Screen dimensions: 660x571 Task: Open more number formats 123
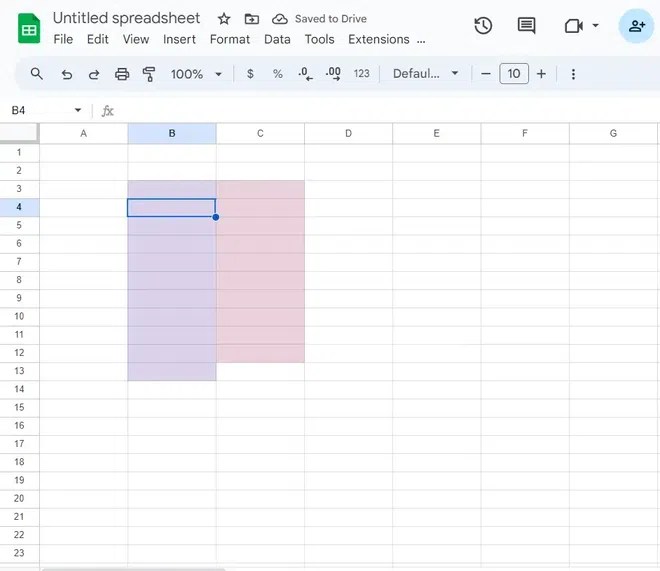[362, 74]
